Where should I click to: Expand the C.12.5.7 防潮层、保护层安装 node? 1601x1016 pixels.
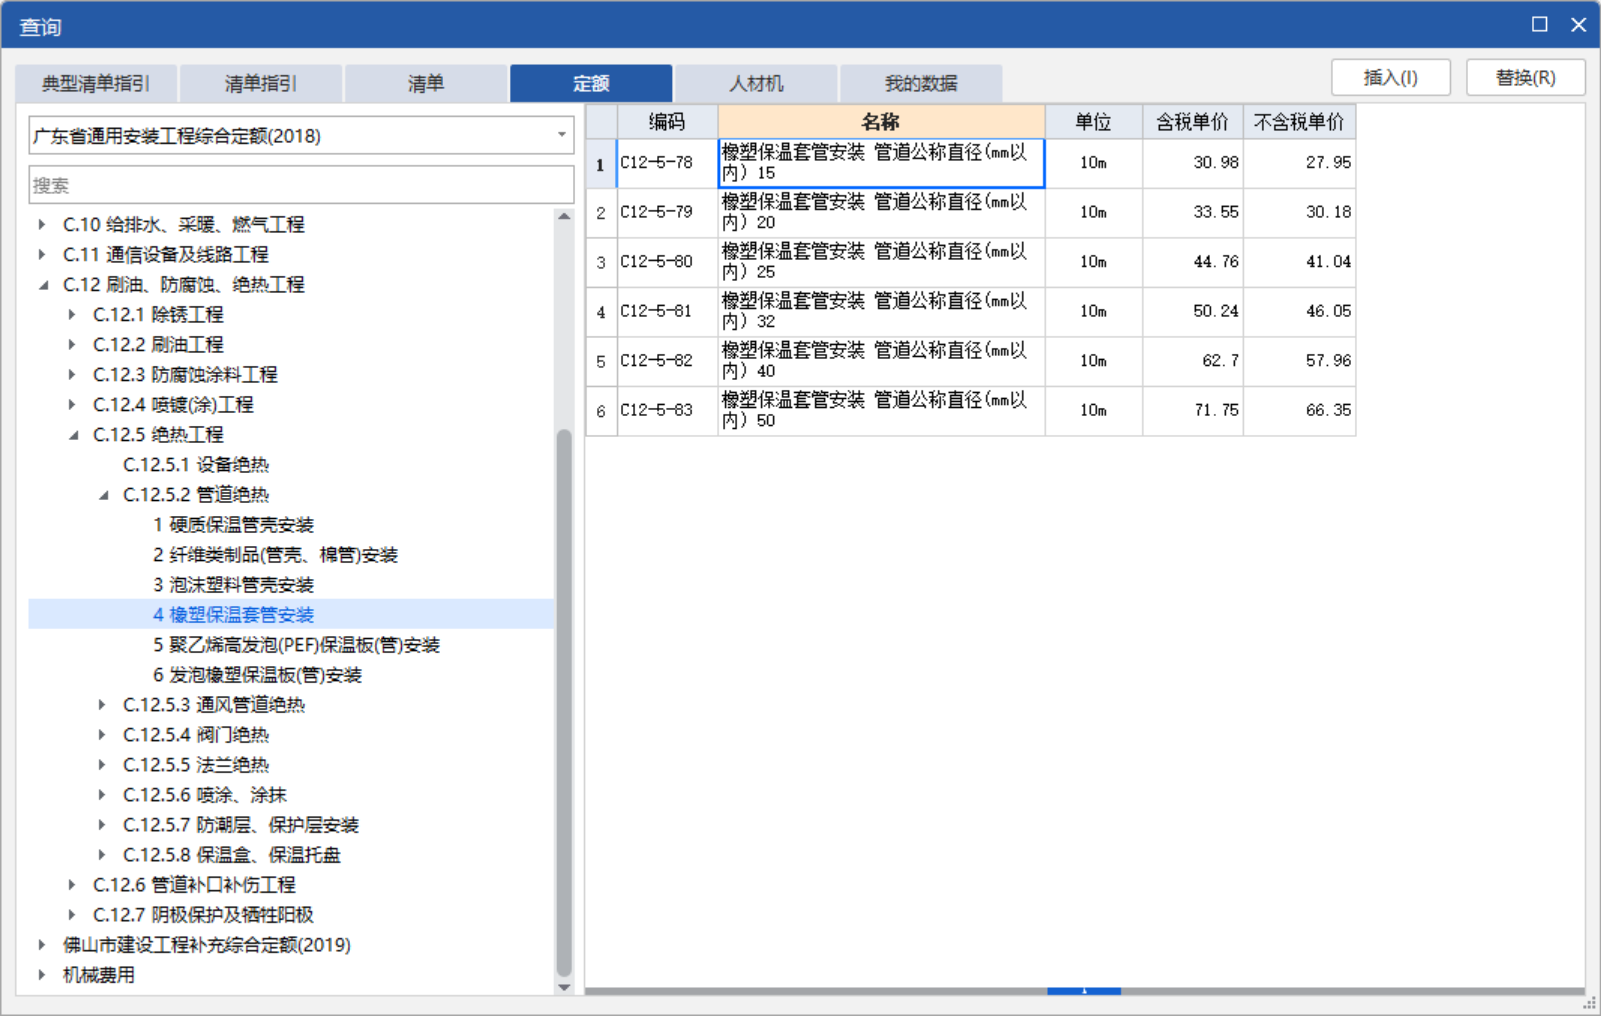coord(102,825)
